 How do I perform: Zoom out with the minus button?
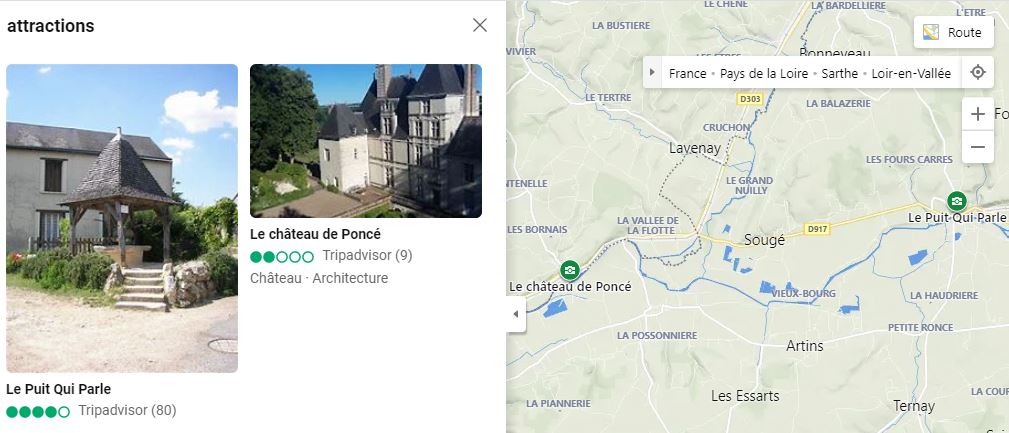coord(977,147)
